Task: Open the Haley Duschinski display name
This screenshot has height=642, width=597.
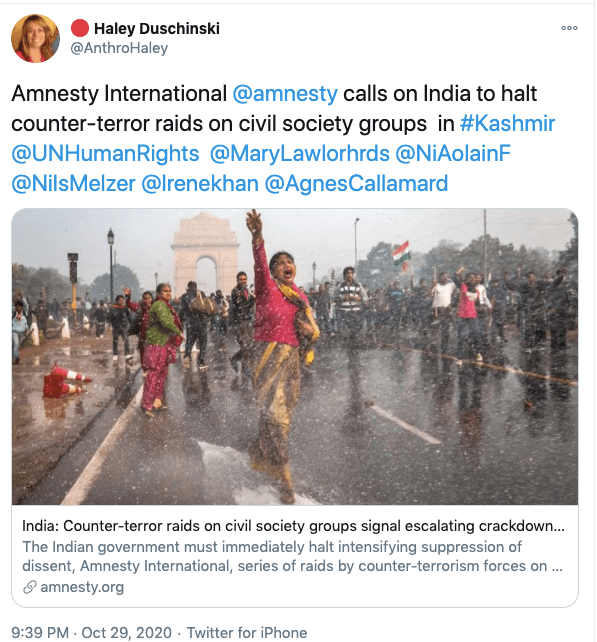Action: [x=157, y=29]
